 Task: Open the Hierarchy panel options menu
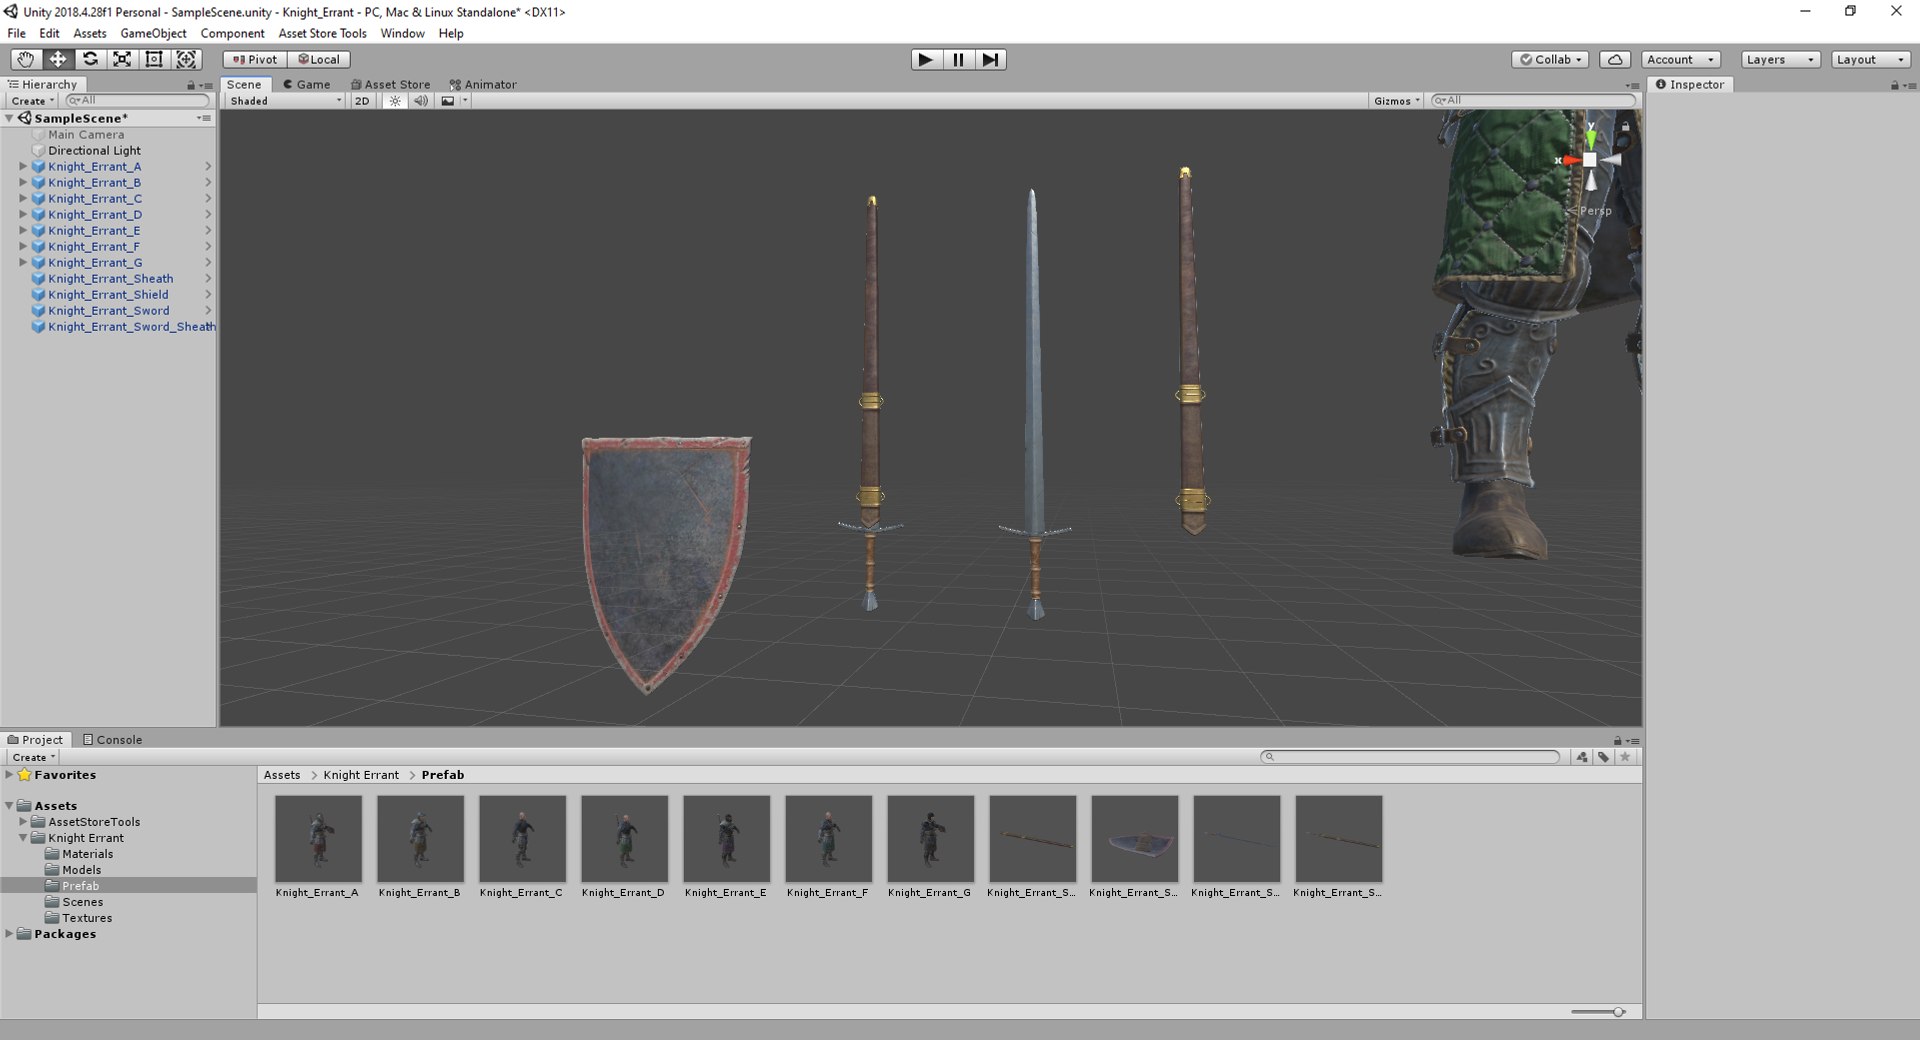207,86
